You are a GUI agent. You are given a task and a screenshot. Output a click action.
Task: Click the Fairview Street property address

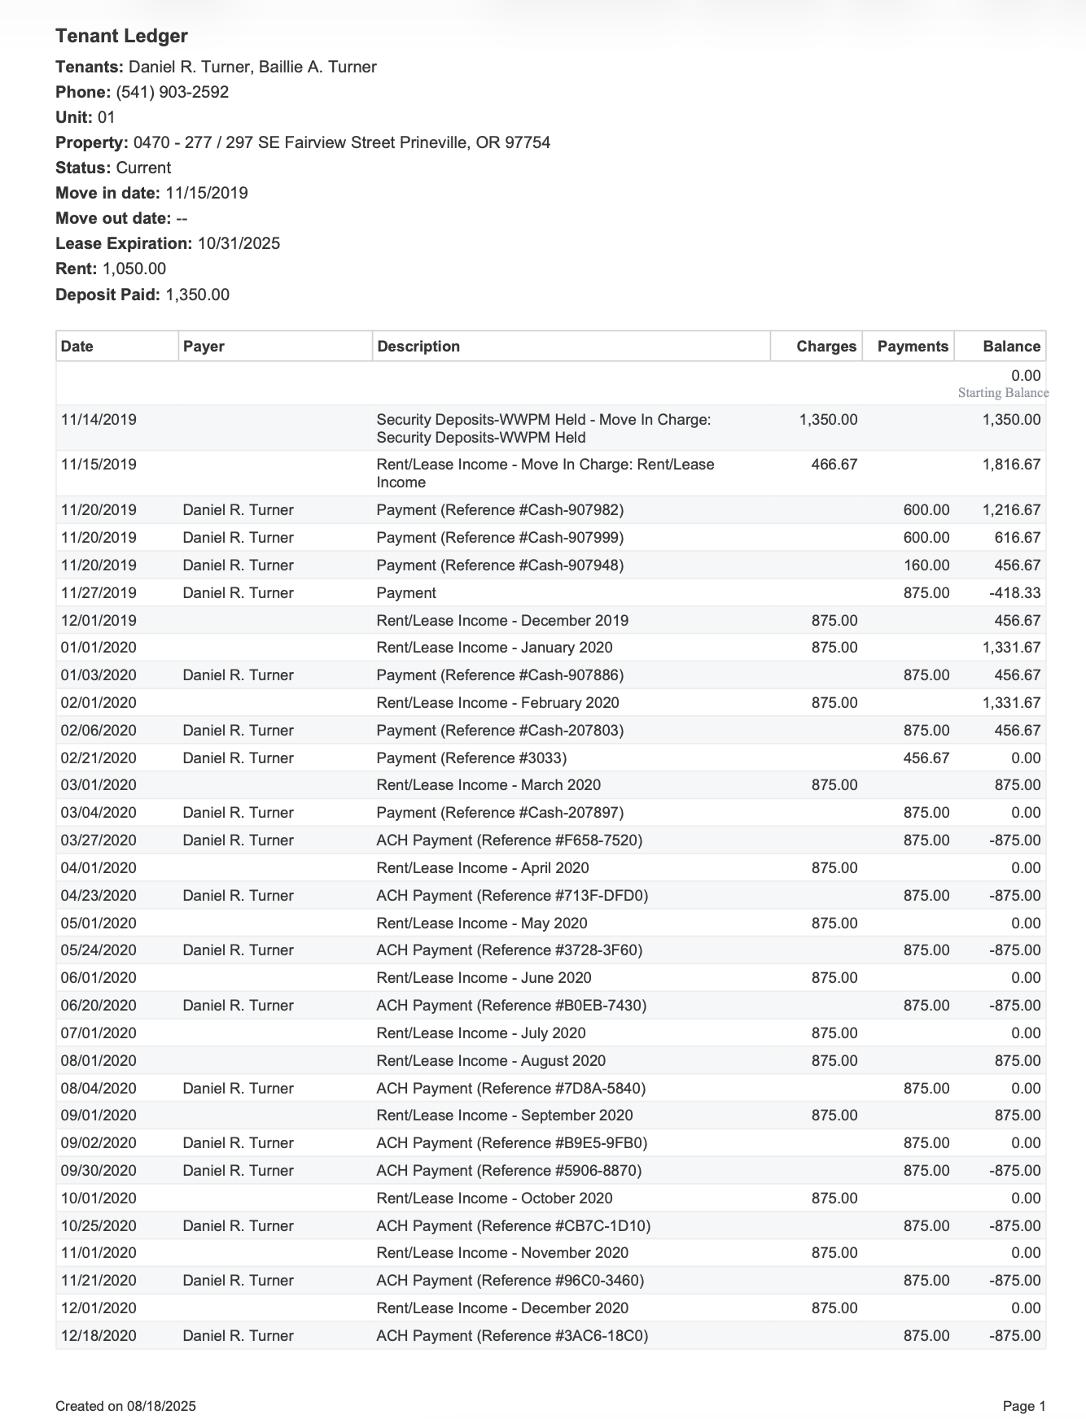coord(341,142)
